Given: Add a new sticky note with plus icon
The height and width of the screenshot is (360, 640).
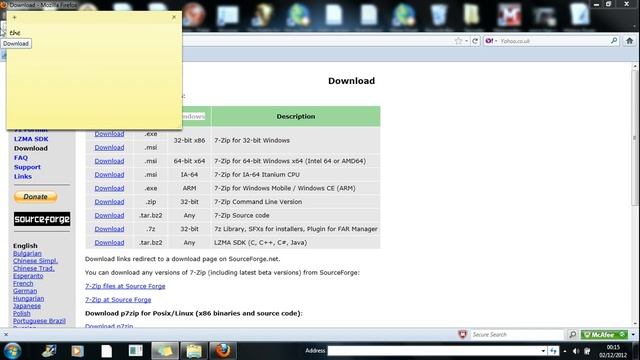Looking at the screenshot, I should (x=14, y=17).
